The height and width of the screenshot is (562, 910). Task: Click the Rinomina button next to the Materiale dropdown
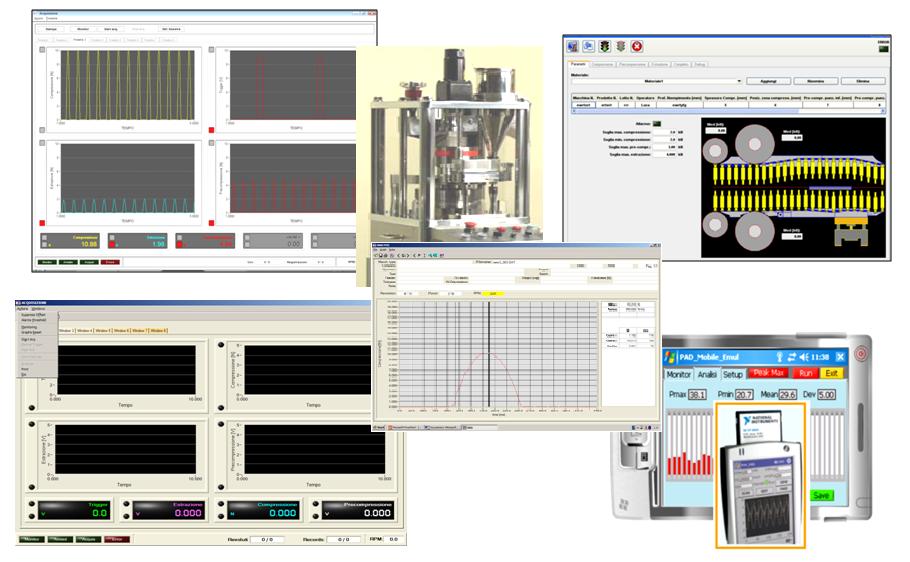pos(815,81)
